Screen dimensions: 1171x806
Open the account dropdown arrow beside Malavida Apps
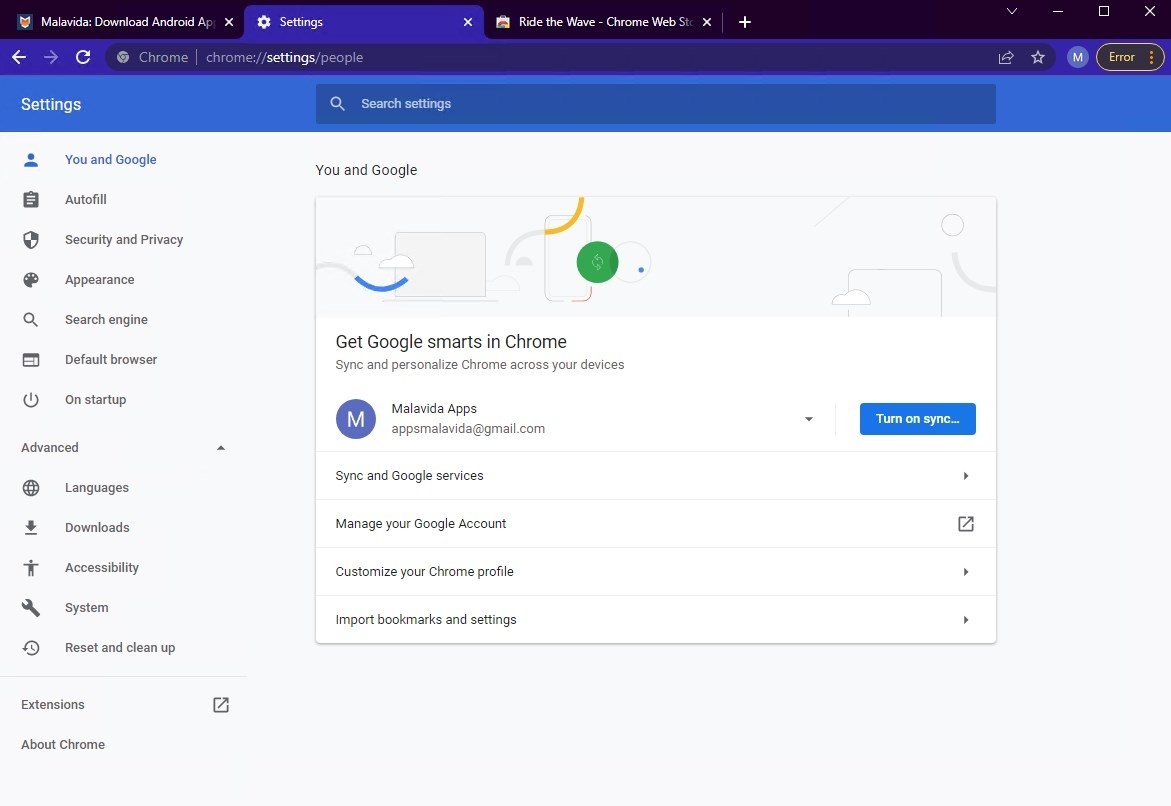coord(809,419)
